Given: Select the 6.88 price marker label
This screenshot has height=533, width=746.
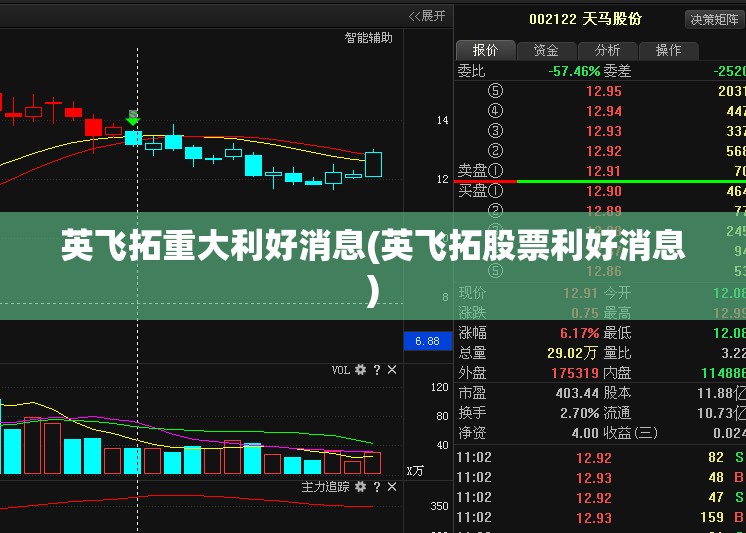Looking at the screenshot, I should 427,341.
